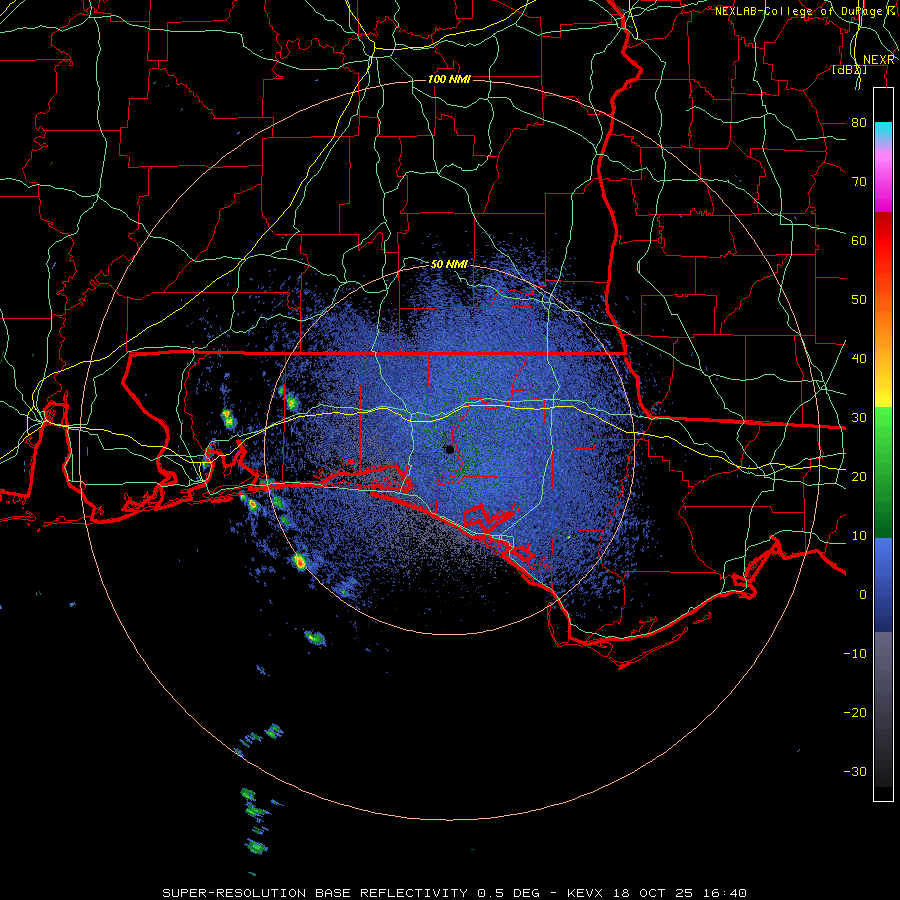Click the black radar site dot at center
The image size is (900, 900).
click(450, 449)
